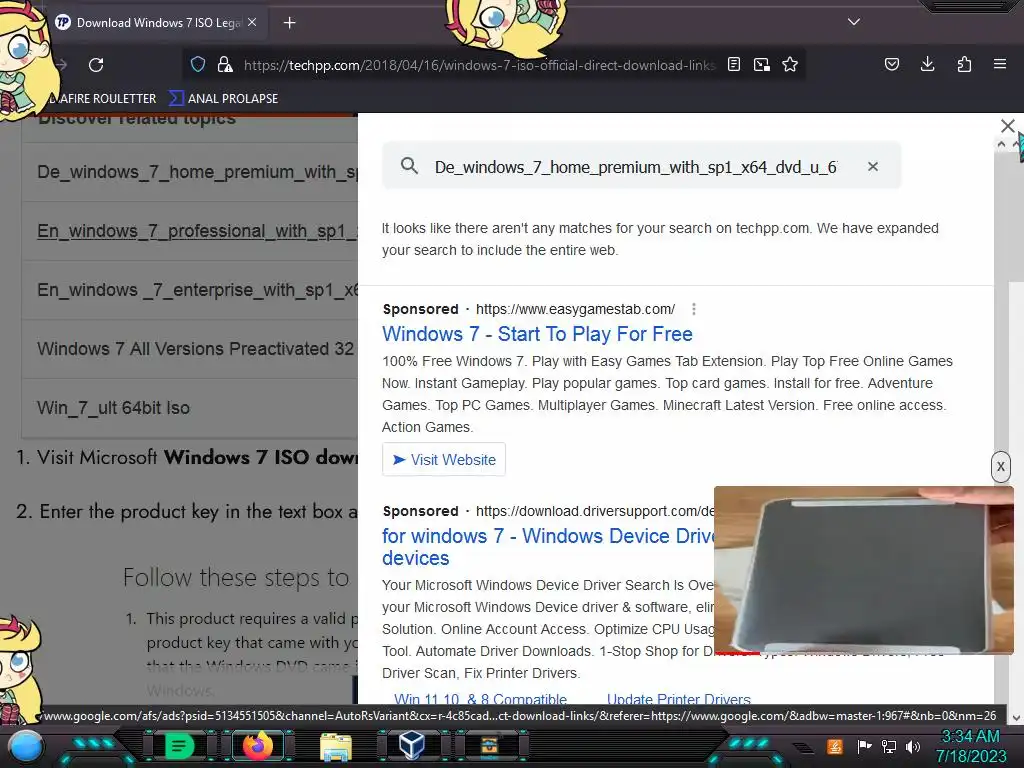This screenshot has height=768, width=1024.
Task: Select 'Windows 7 All Versions Preactivated' topic
Action: click(x=190, y=349)
